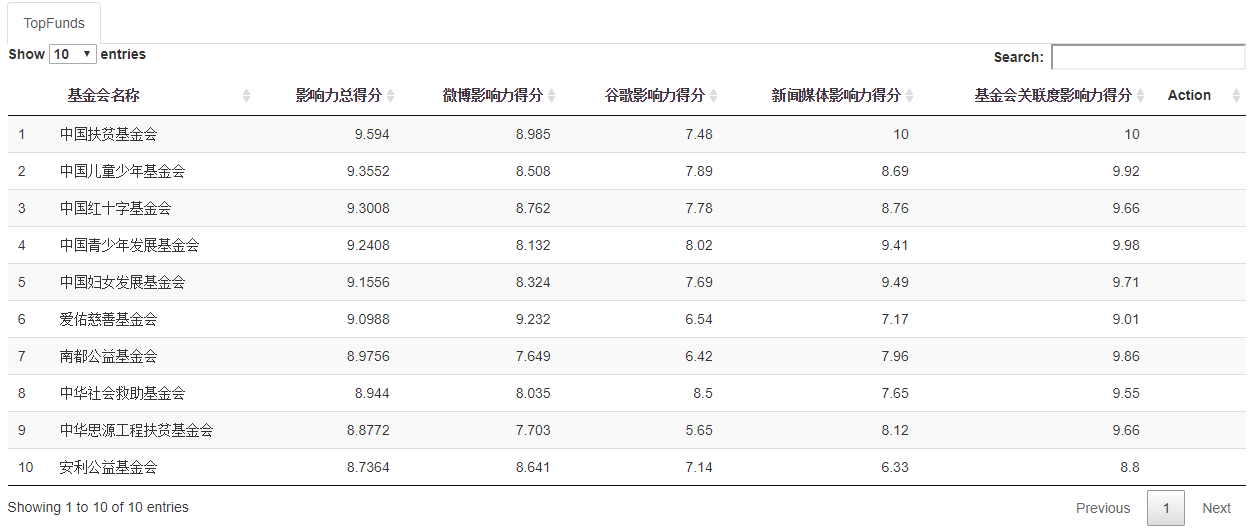Click sort arrows beside Action column
Viewport: 1251px width, 530px height.
pyautogui.click(x=1237, y=96)
